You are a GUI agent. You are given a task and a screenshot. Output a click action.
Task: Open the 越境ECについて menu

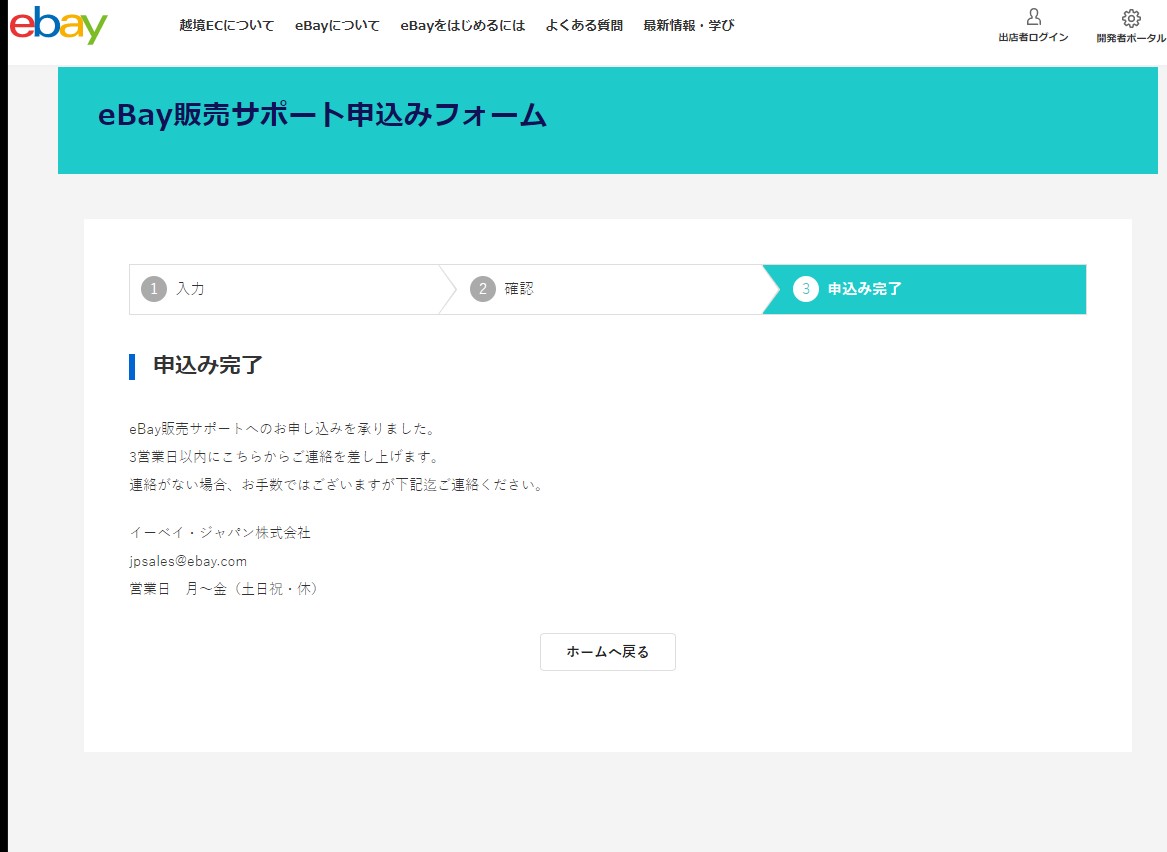[226, 25]
